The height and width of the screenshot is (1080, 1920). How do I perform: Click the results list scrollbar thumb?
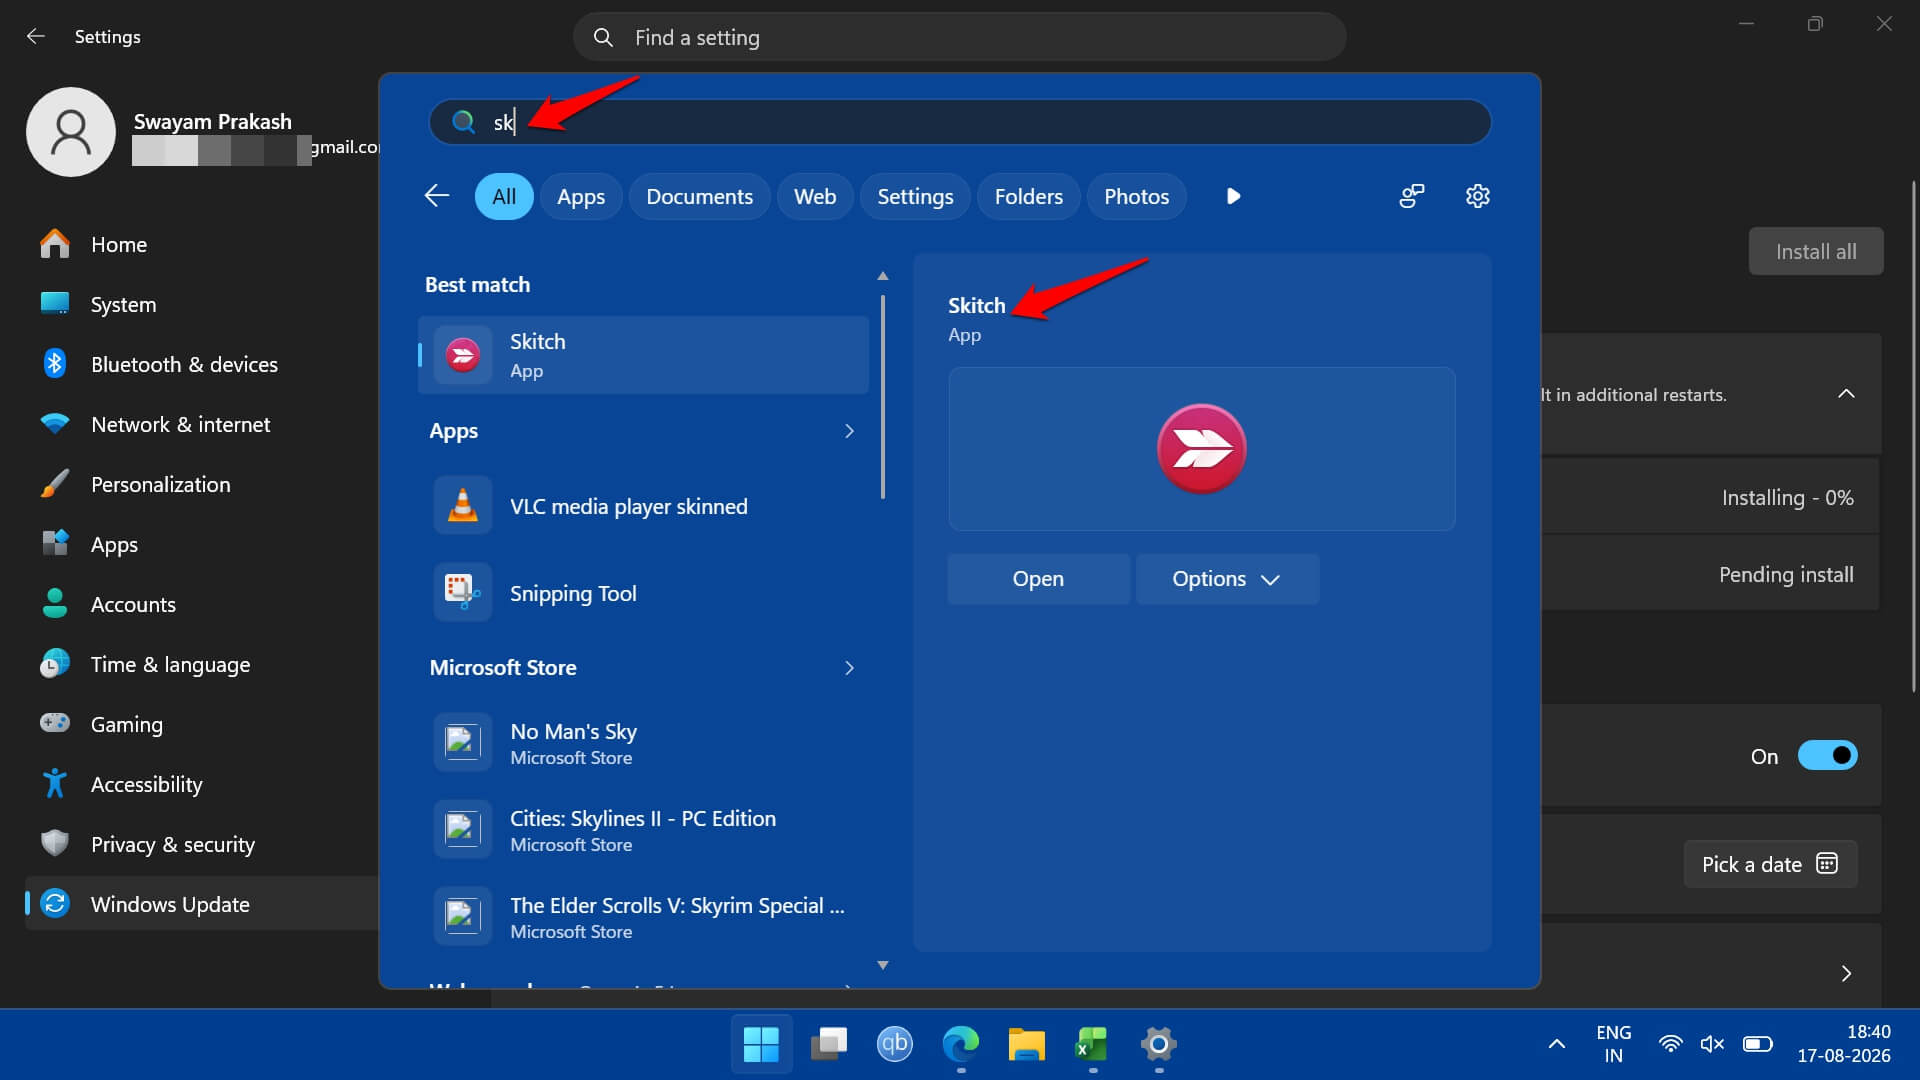click(882, 397)
